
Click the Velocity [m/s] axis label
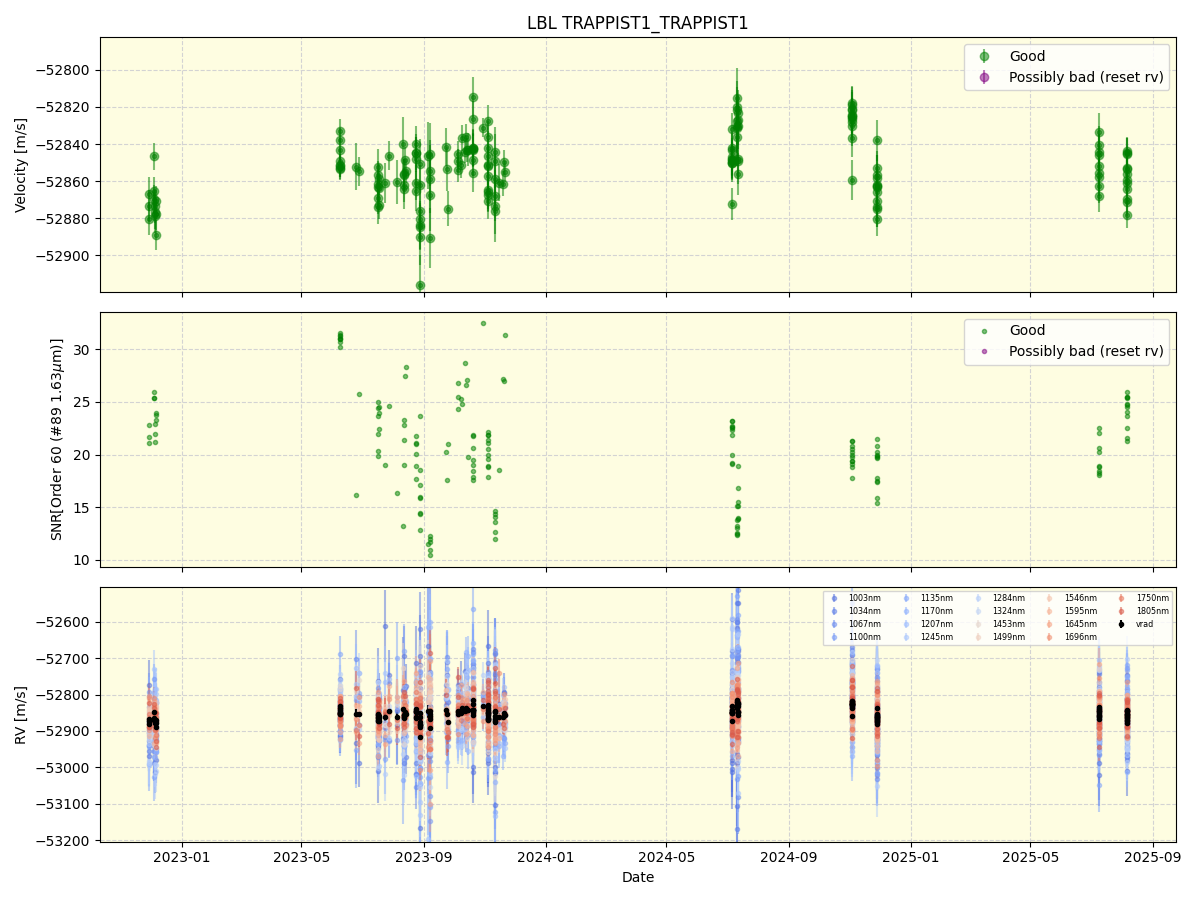21,165
